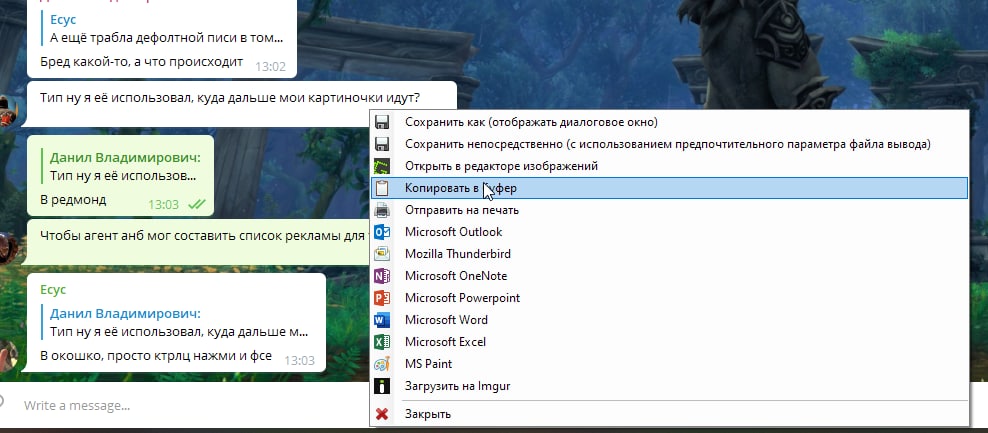Click the clipboard icon beside Копировать в буфер
The height and width of the screenshot is (433, 988).
tap(382, 188)
